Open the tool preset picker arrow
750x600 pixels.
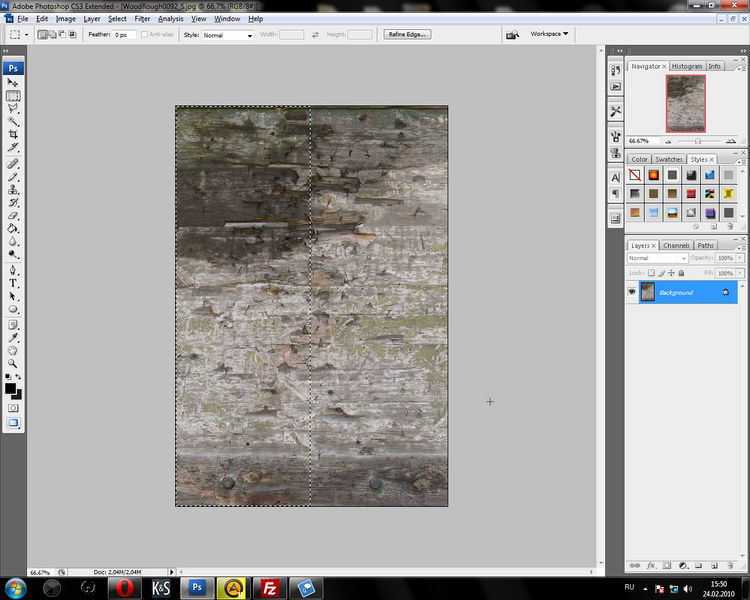[26, 35]
